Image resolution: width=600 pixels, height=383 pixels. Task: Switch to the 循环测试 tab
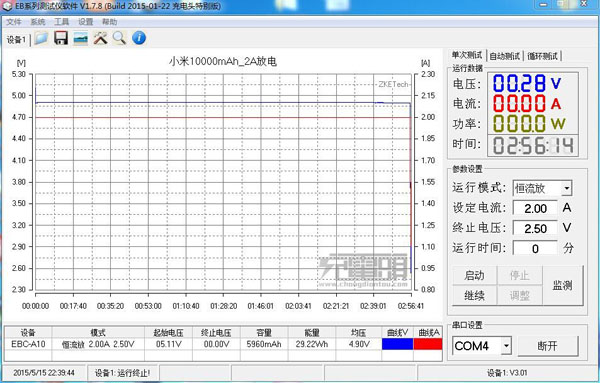coord(542,56)
